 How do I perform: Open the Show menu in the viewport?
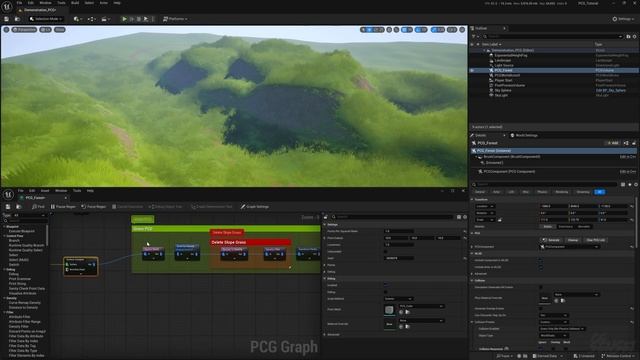60,30
